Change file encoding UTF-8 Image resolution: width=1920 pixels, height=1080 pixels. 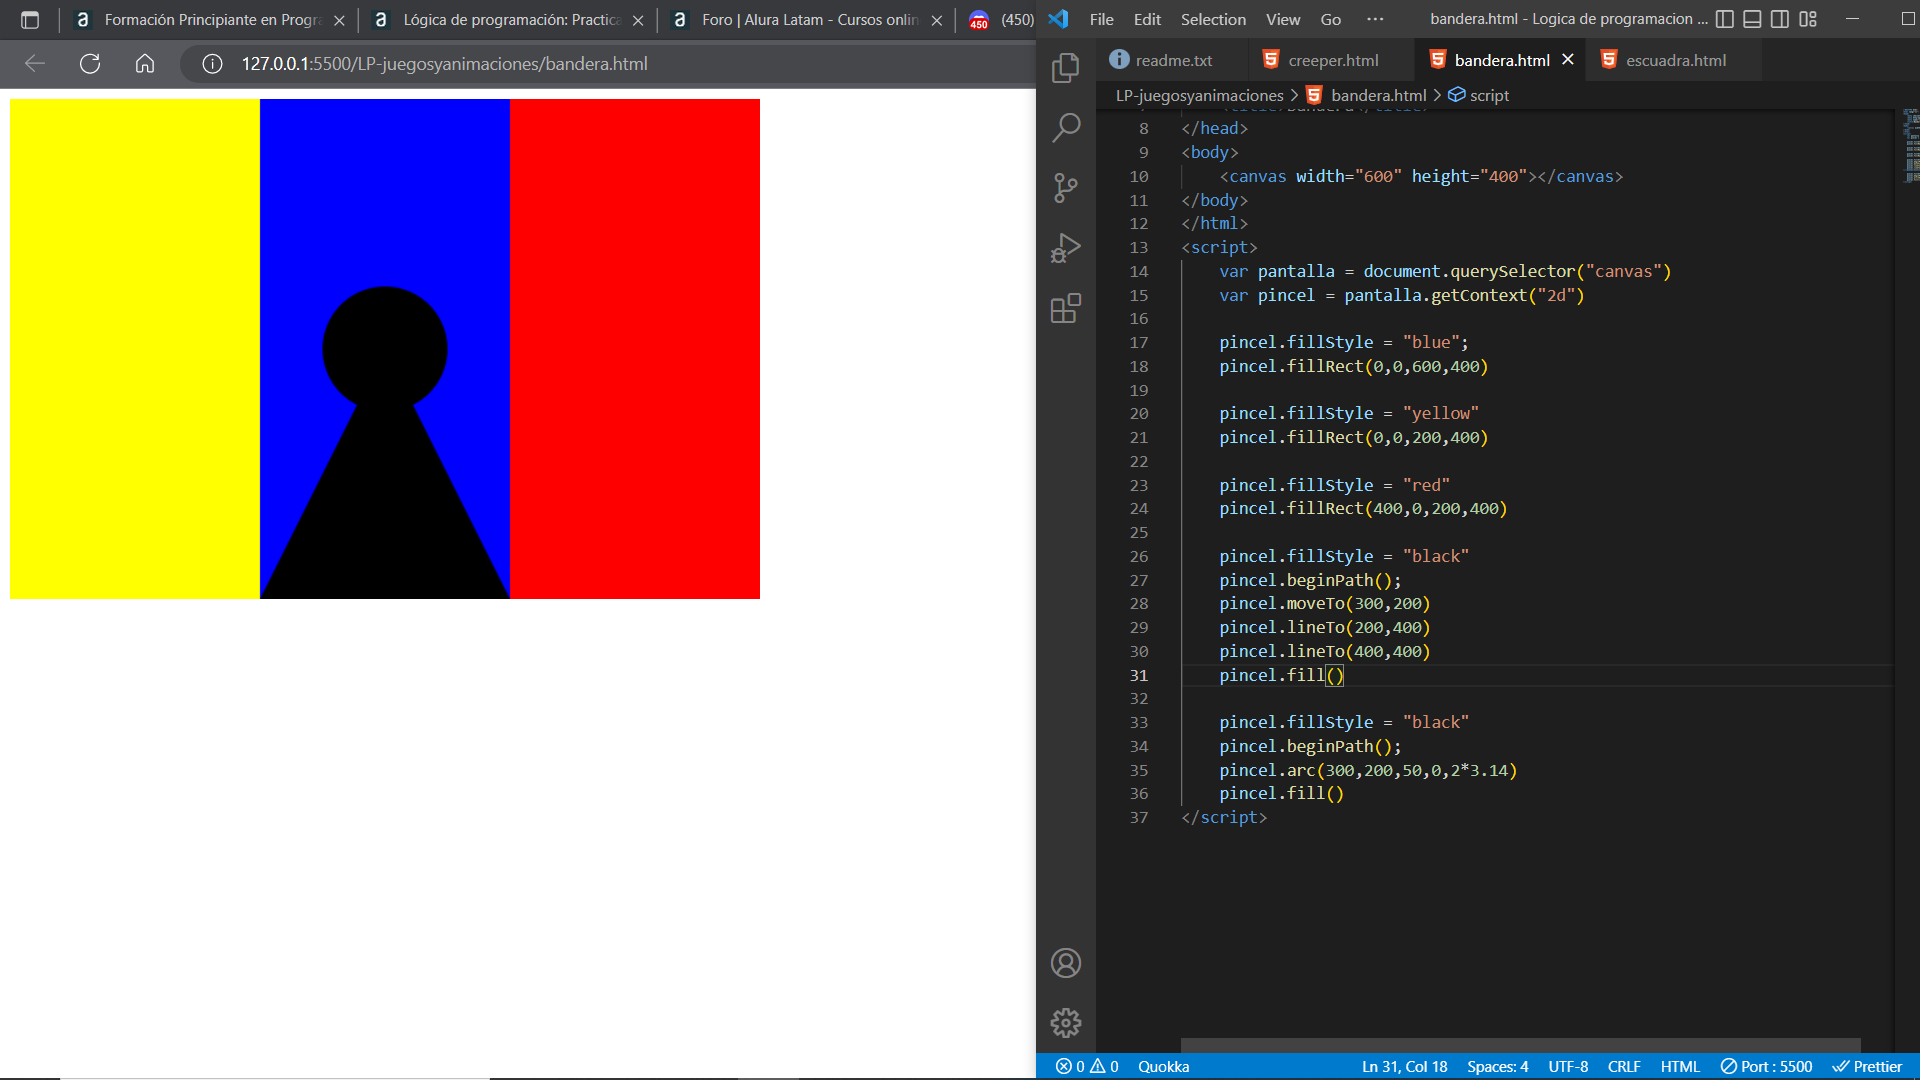1568,1067
